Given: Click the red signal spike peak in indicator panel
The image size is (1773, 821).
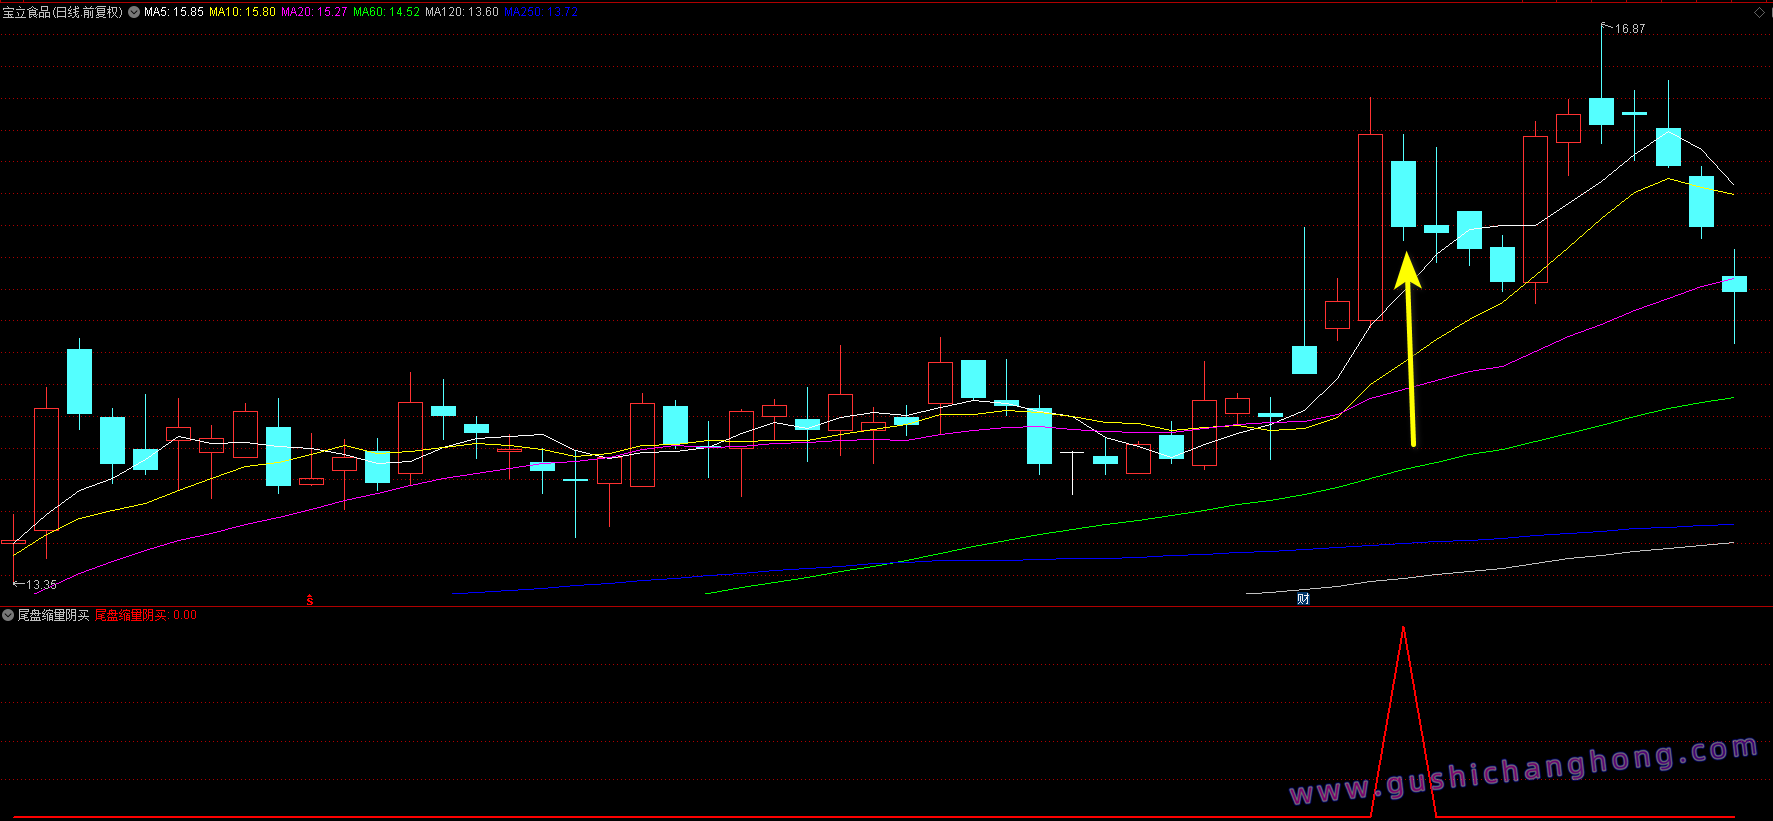Looking at the screenshot, I should coord(1404,630).
